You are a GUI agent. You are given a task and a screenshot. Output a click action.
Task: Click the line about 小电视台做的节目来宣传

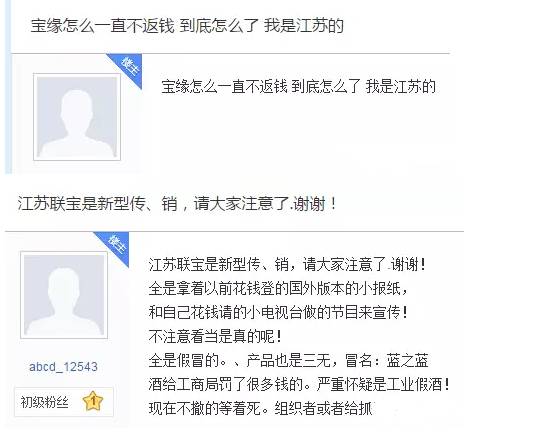(278, 313)
